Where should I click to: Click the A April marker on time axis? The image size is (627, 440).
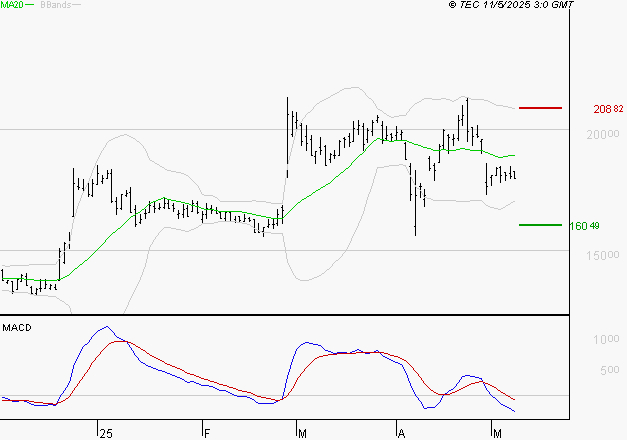pyautogui.click(x=401, y=434)
